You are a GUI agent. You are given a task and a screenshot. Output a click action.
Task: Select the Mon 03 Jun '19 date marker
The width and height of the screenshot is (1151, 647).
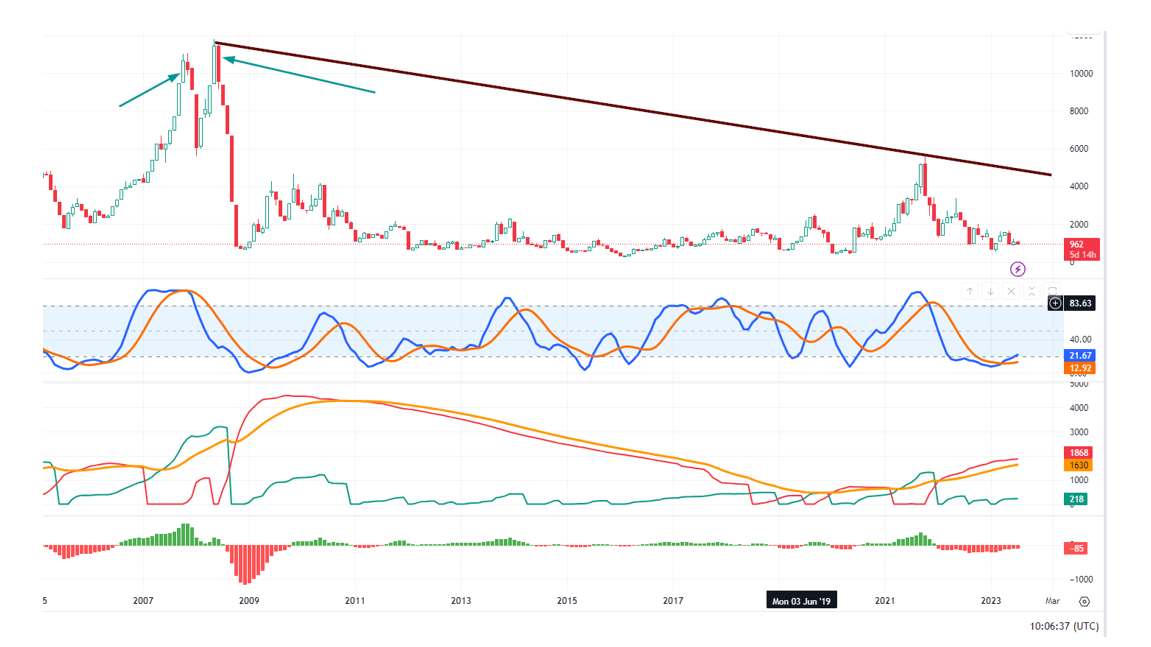coord(803,599)
